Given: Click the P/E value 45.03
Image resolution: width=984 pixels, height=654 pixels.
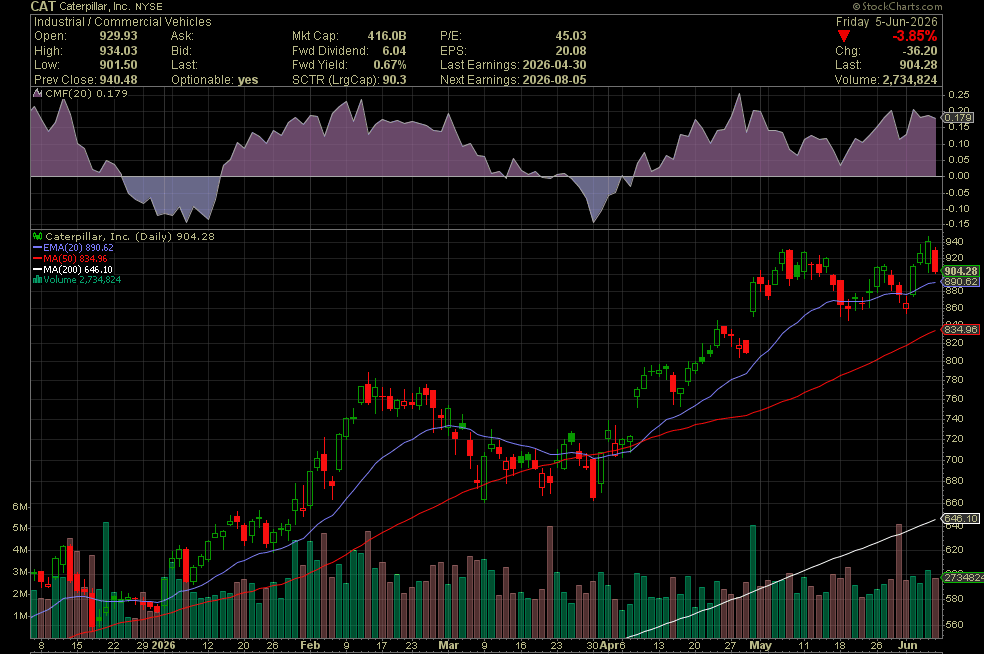Looking at the screenshot, I should coord(570,36).
